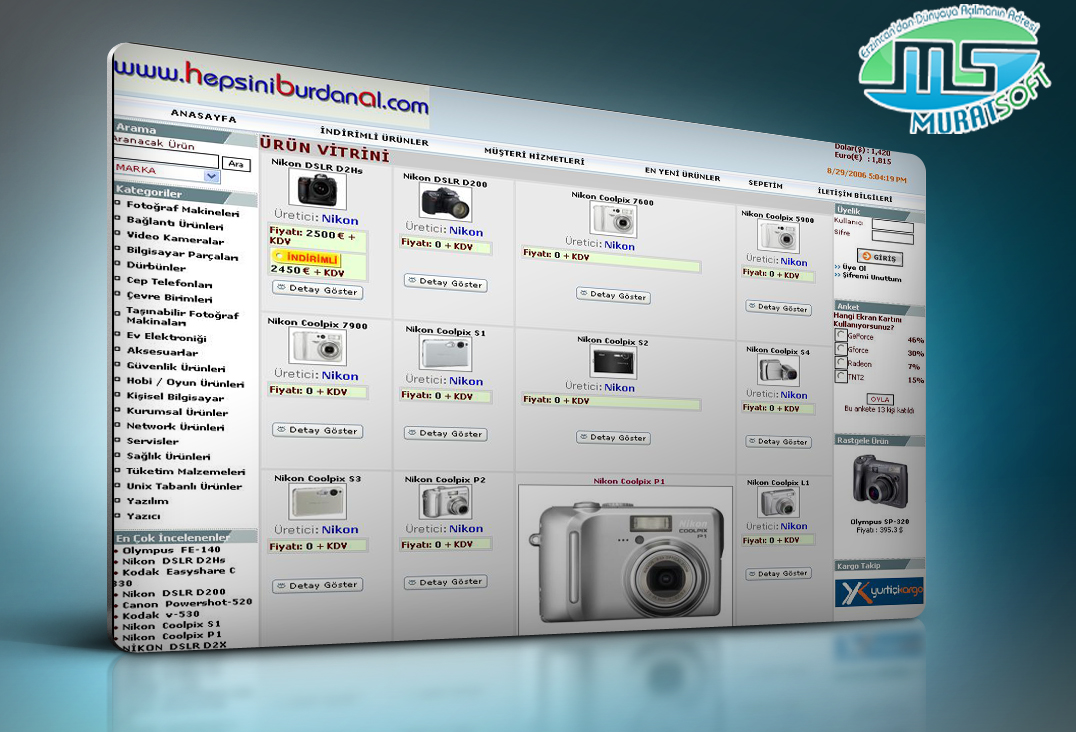Image resolution: width=1076 pixels, height=732 pixels.
Task: Click the Şifremi Unuttum link
Action: [x=872, y=276]
